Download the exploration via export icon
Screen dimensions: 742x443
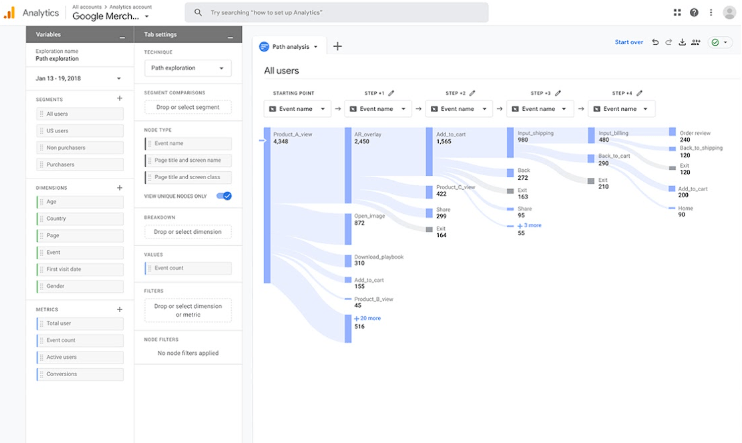(681, 43)
